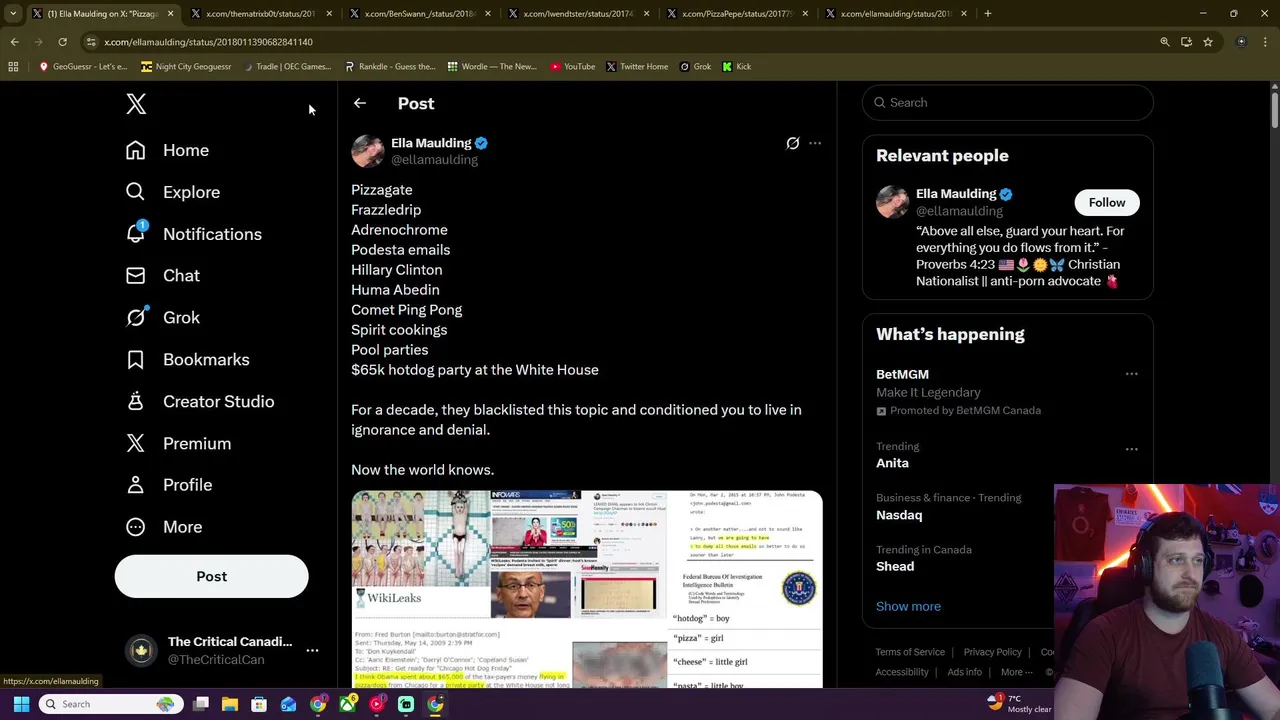The image size is (1280, 720).
Task: Click the Grok explain icon on the post
Action: [793, 143]
